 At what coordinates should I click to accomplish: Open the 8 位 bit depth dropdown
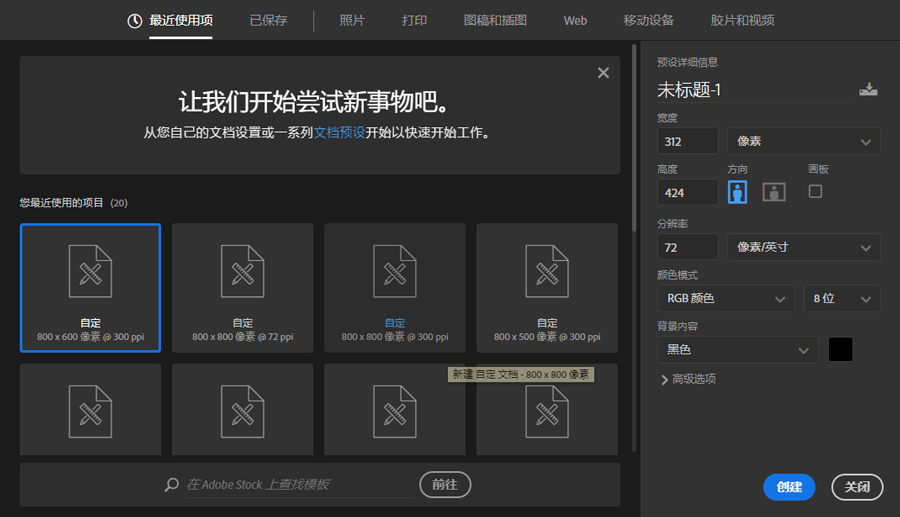click(842, 298)
